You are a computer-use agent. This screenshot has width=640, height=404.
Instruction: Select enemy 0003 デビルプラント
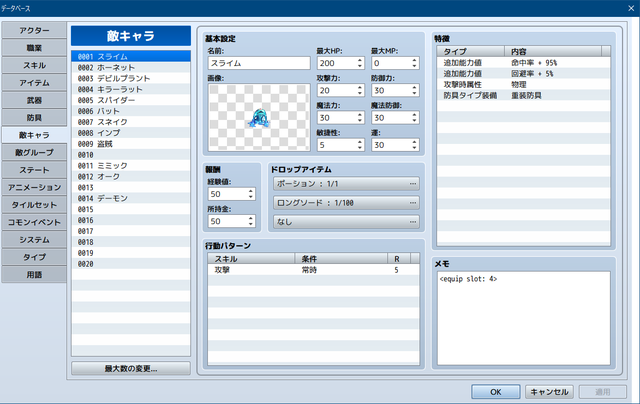click(131, 78)
